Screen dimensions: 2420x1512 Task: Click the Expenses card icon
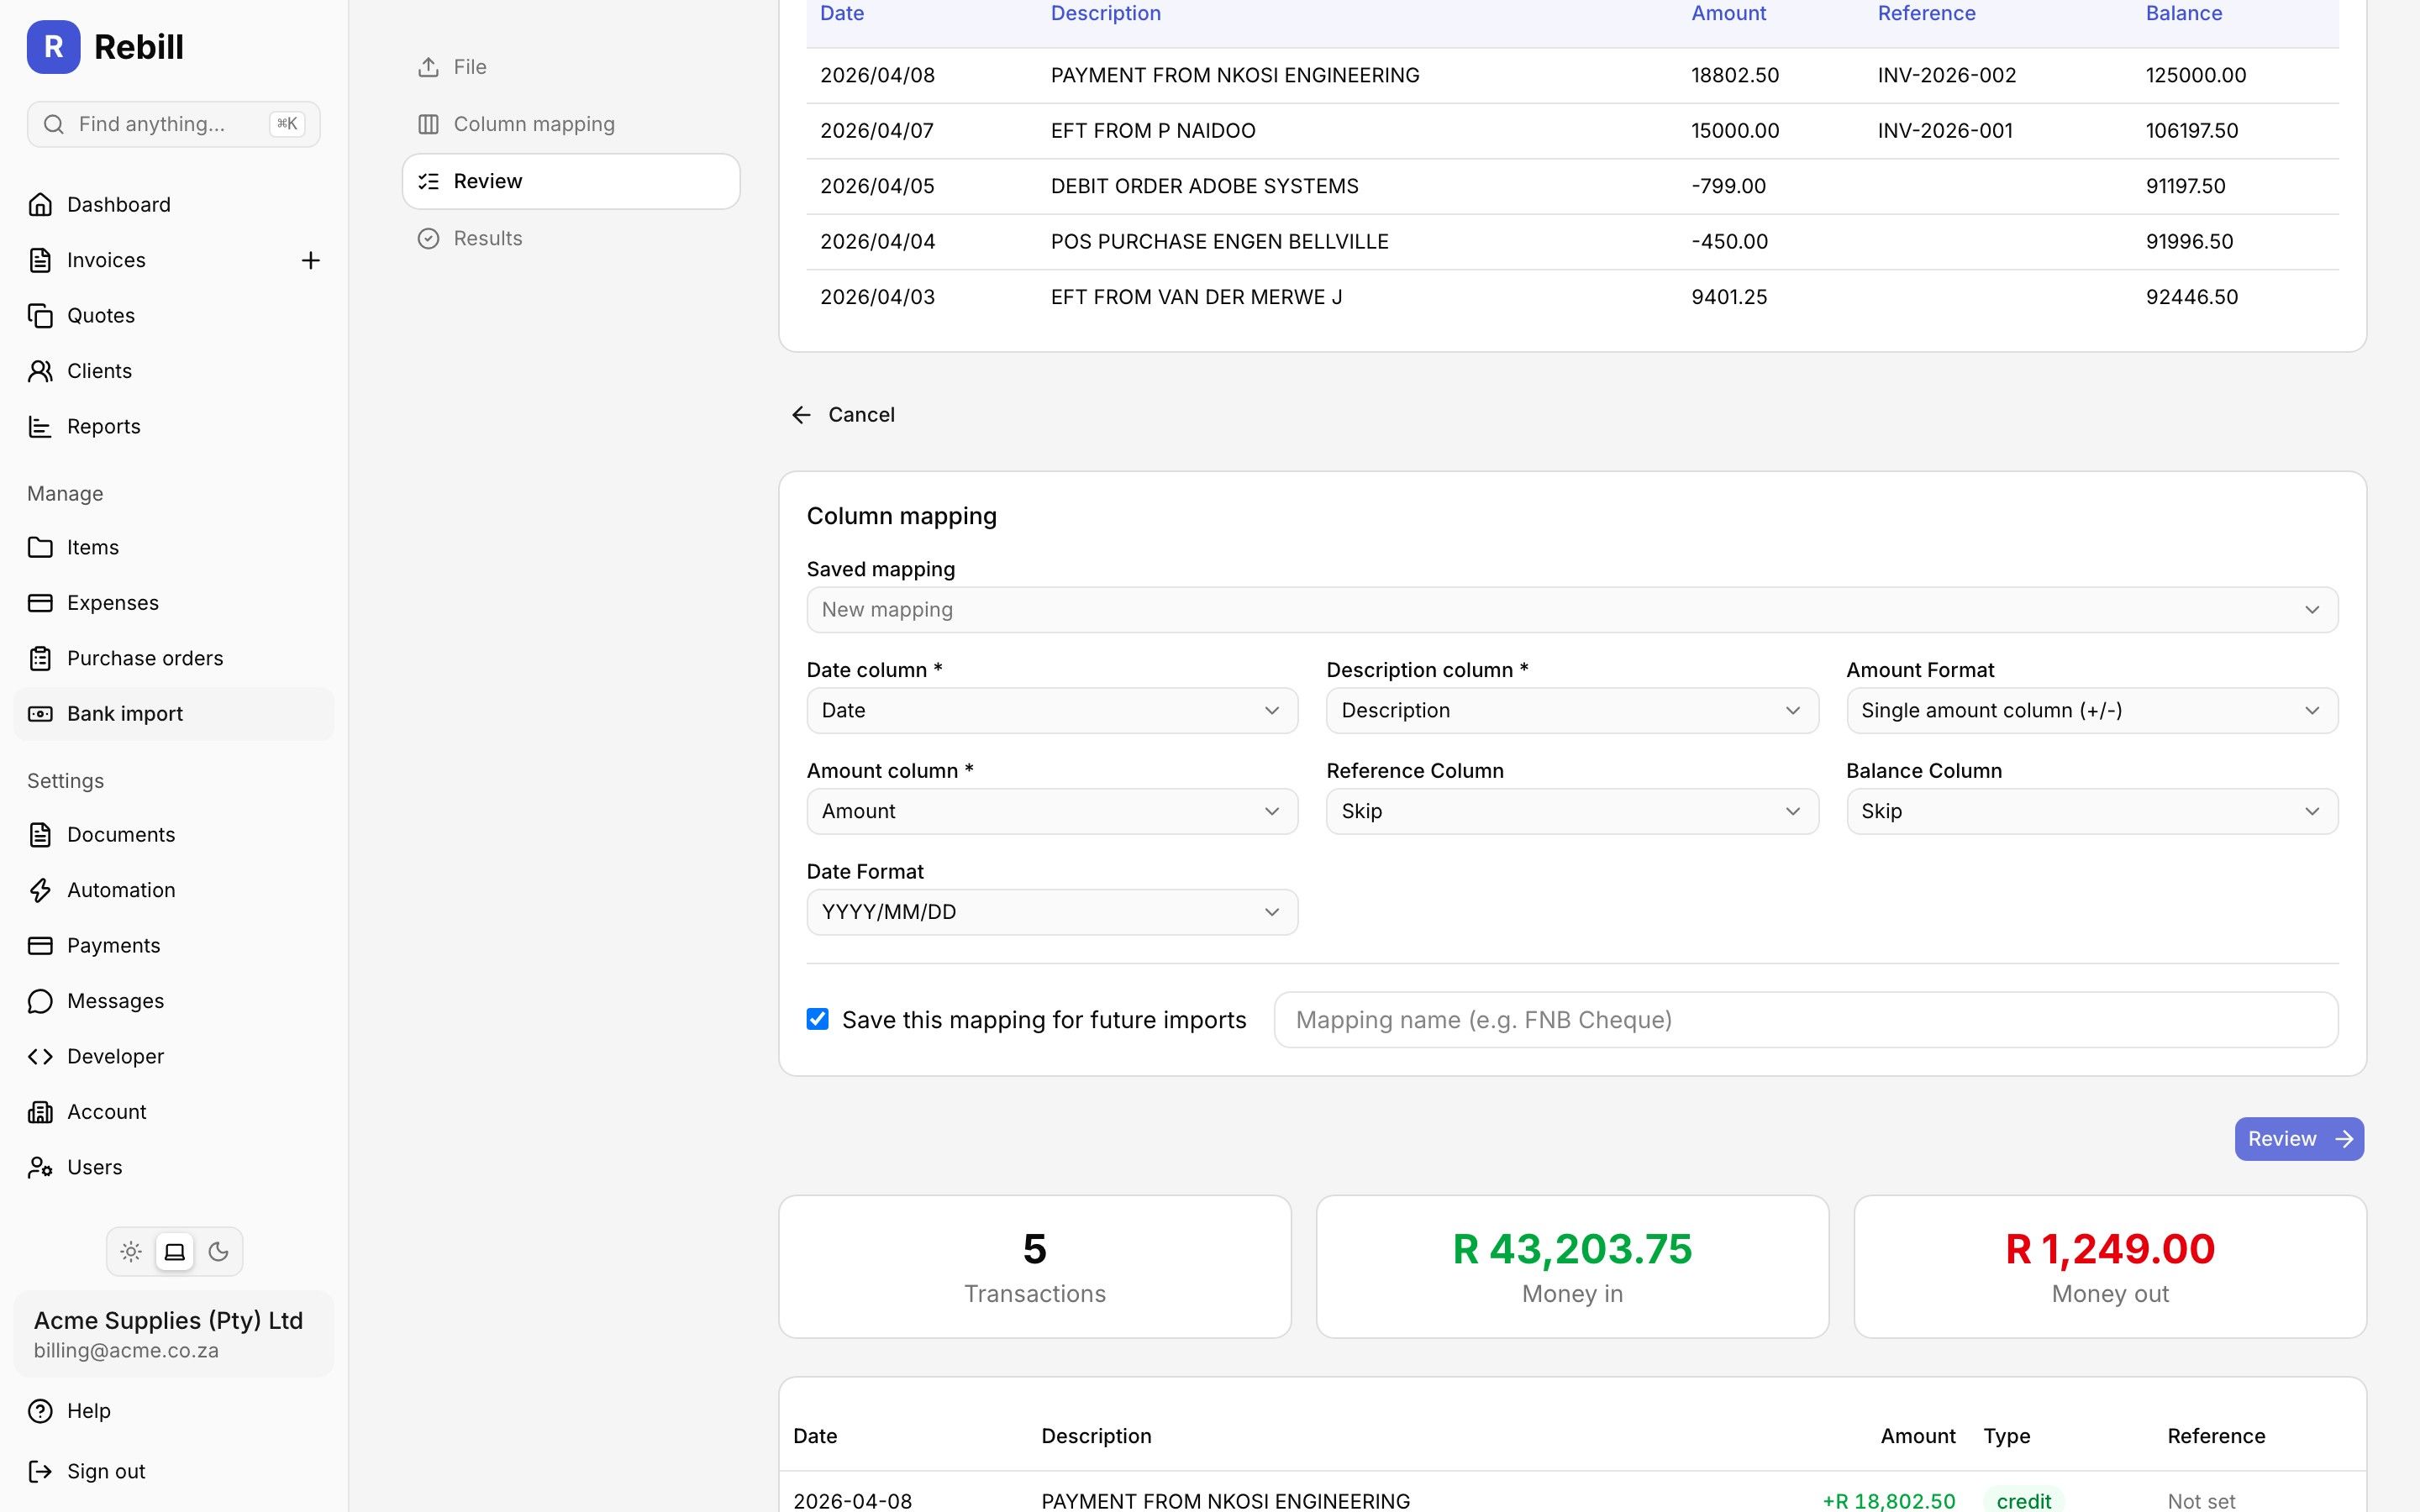pos(40,603)
